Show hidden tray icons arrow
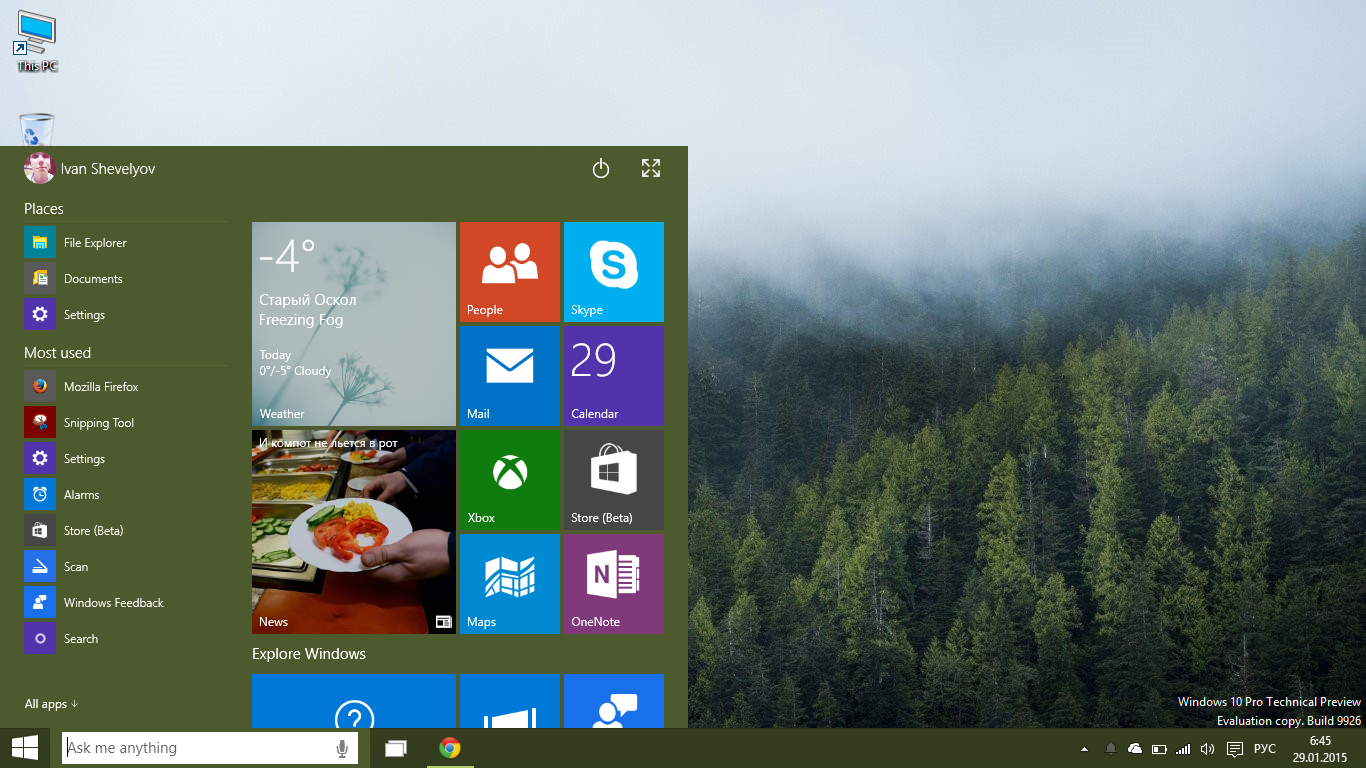This screenshot has height=768, width=1366. [1085, 749]
